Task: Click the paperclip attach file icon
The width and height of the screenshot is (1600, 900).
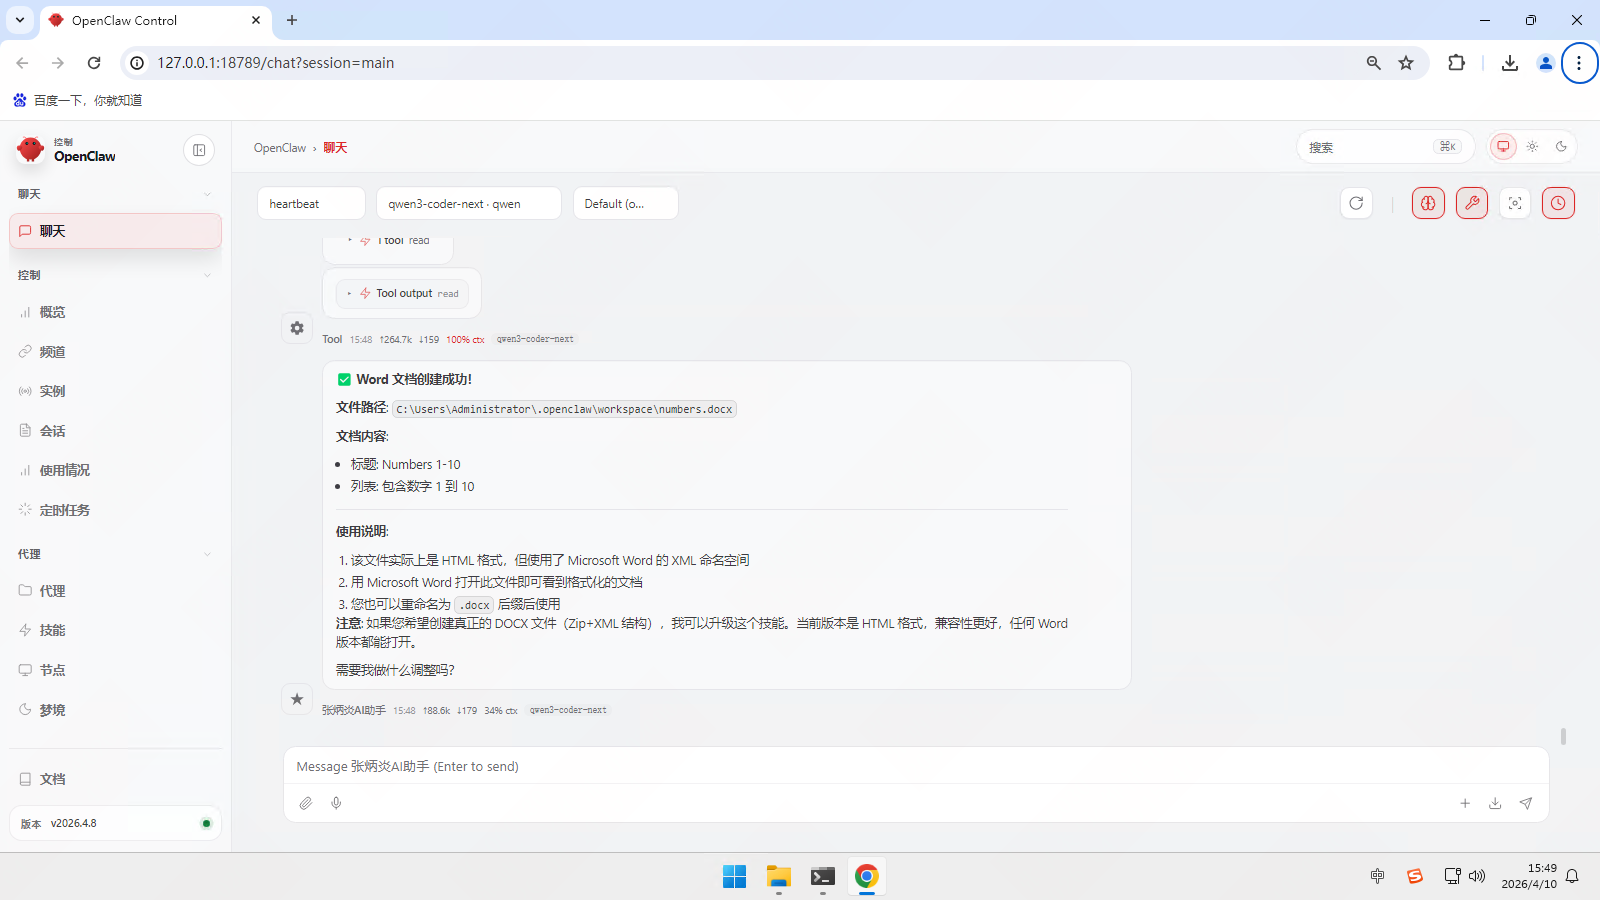Action: pyautogui.click(x=306, y=803)
